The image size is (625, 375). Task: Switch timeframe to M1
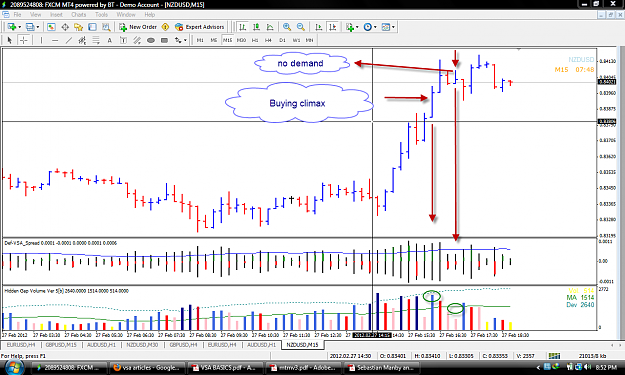click(x=200, y=40)
